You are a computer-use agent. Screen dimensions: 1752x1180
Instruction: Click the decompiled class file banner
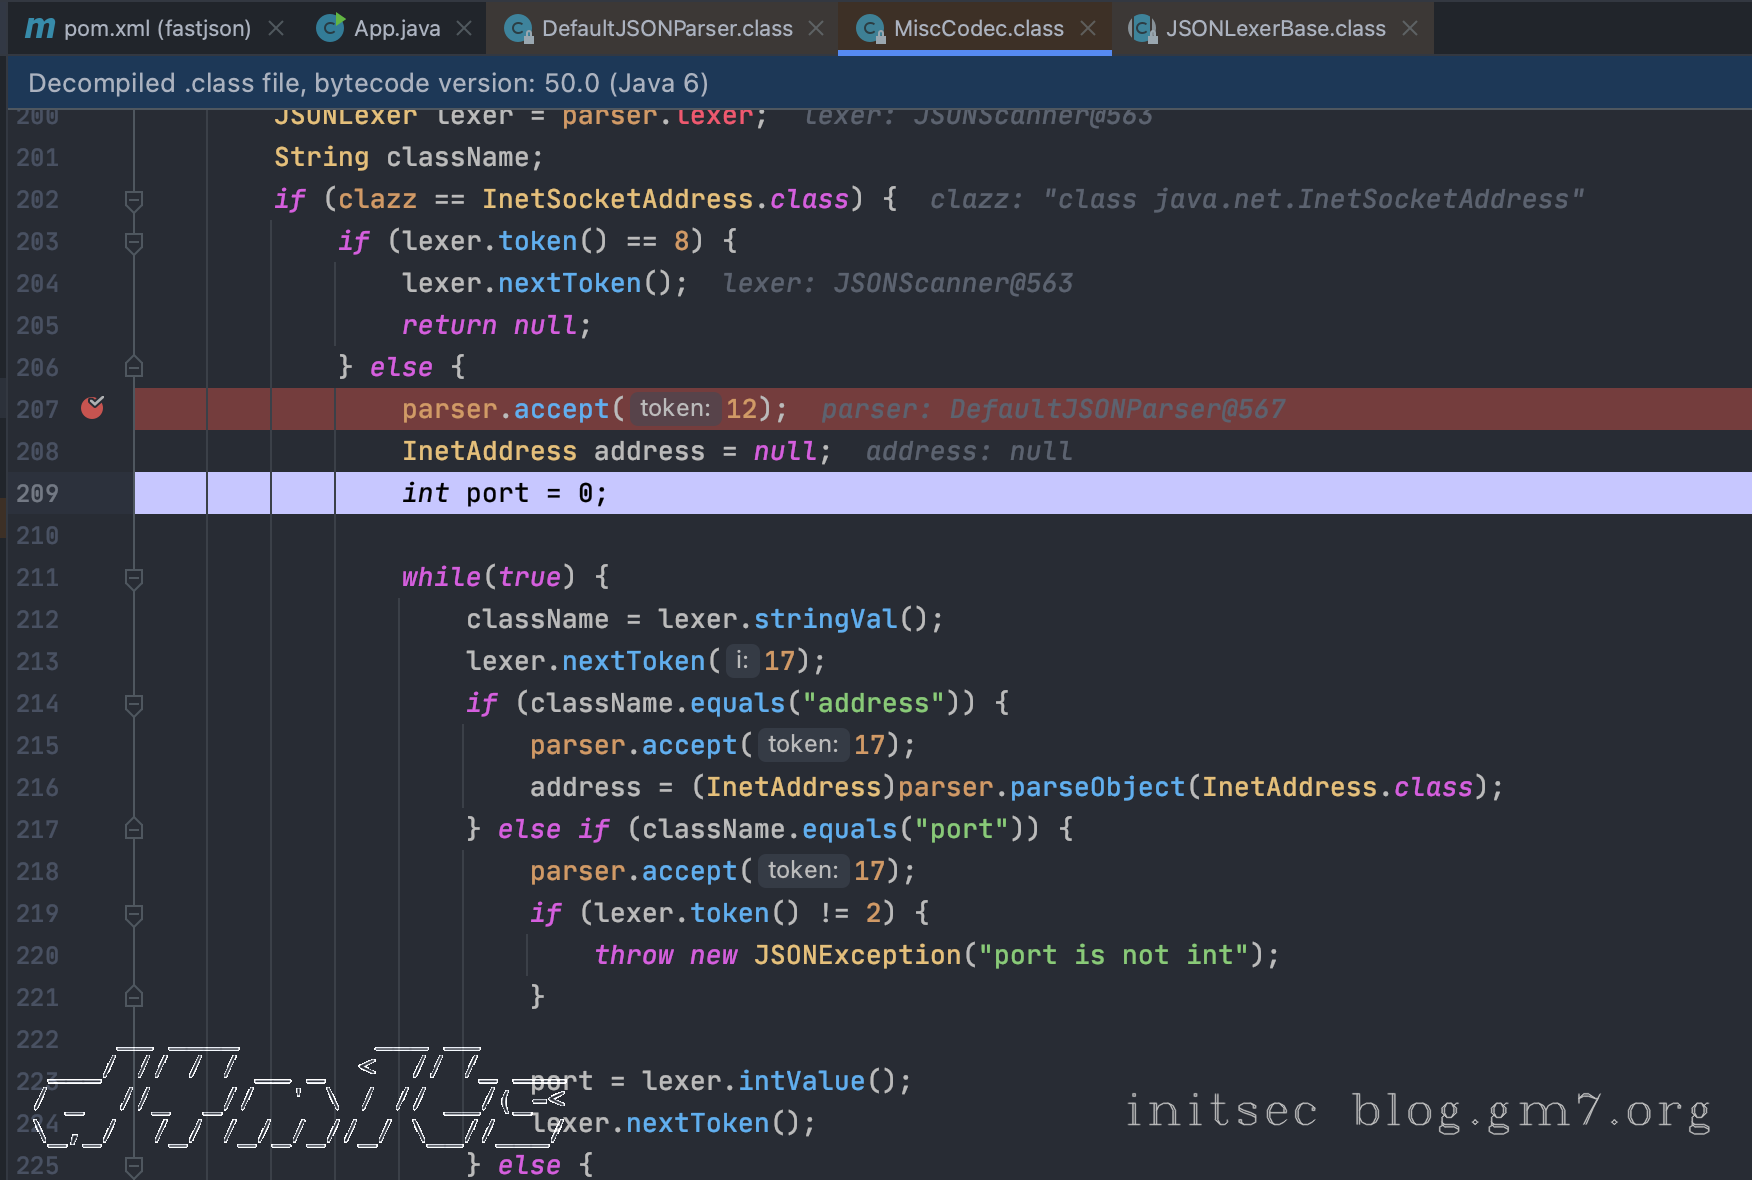click(x=368, y=83)
